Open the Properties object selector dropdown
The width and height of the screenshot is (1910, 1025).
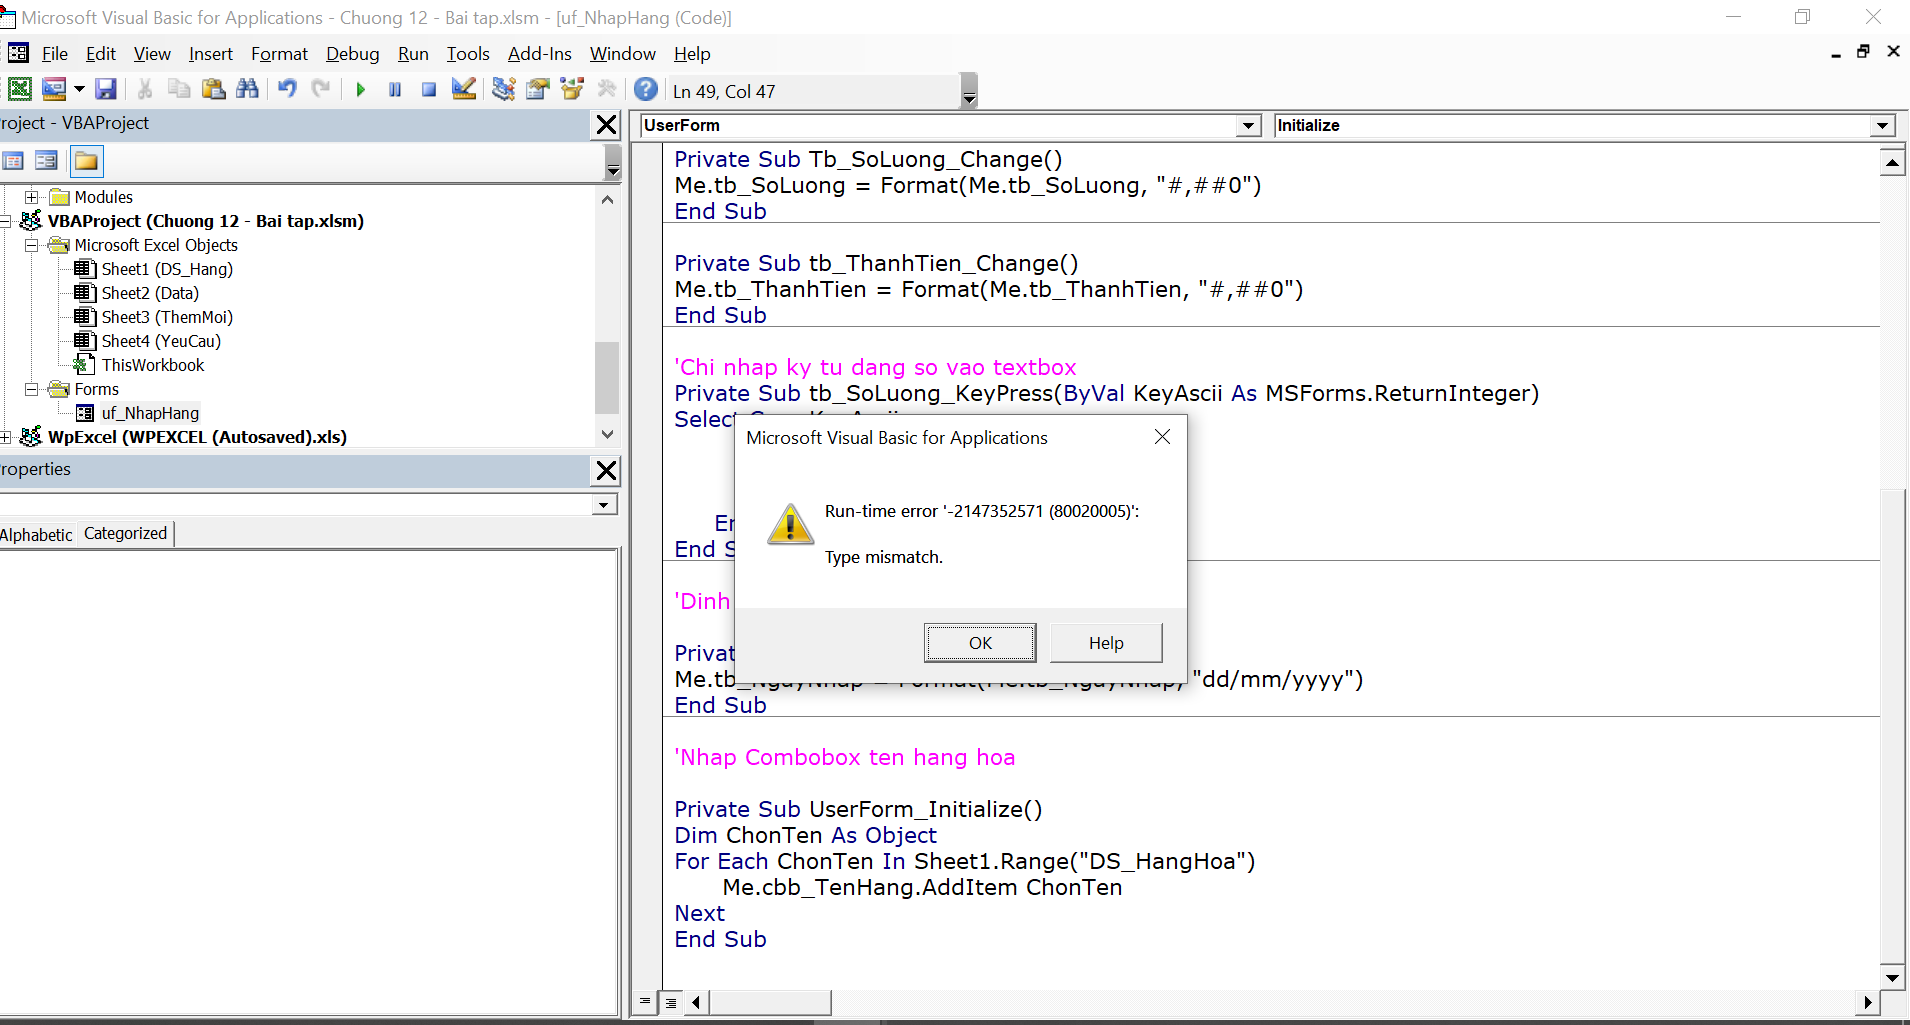(x=604, y=505)
